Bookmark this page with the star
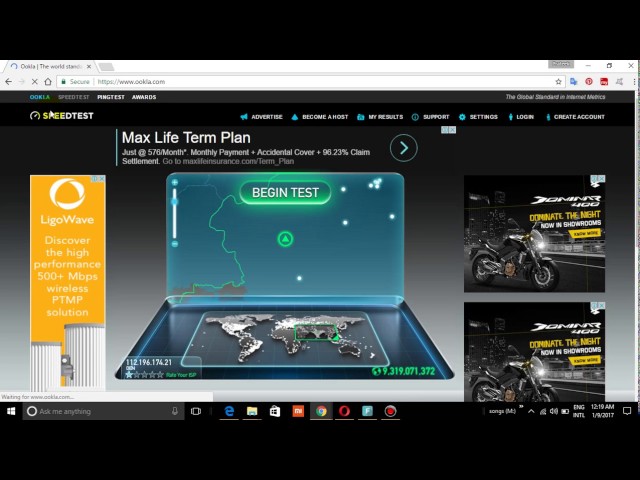The image size is (640, 480). coord(558,82)
